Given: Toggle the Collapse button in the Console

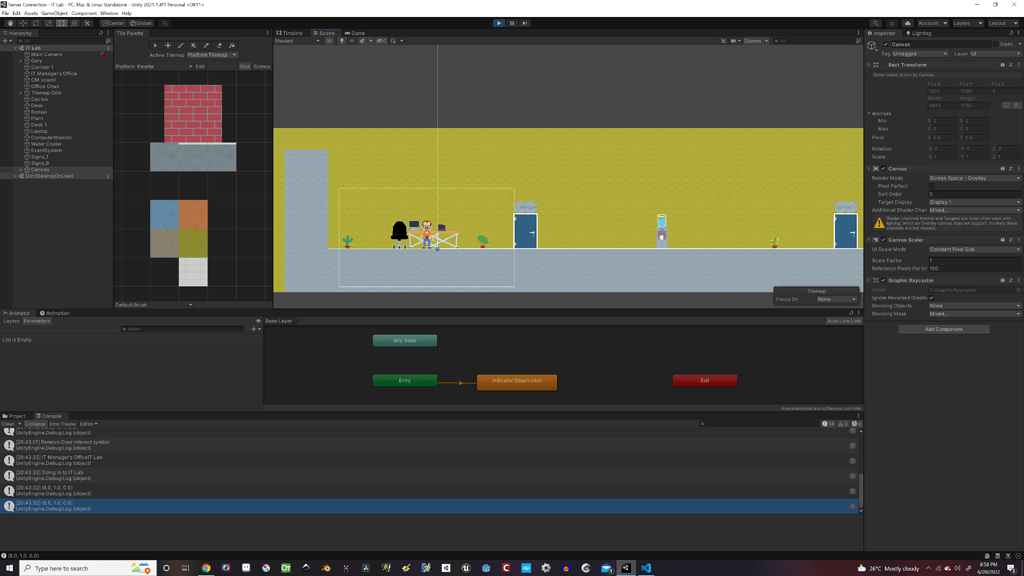Looking at the screenshot, I should [35, 424].
